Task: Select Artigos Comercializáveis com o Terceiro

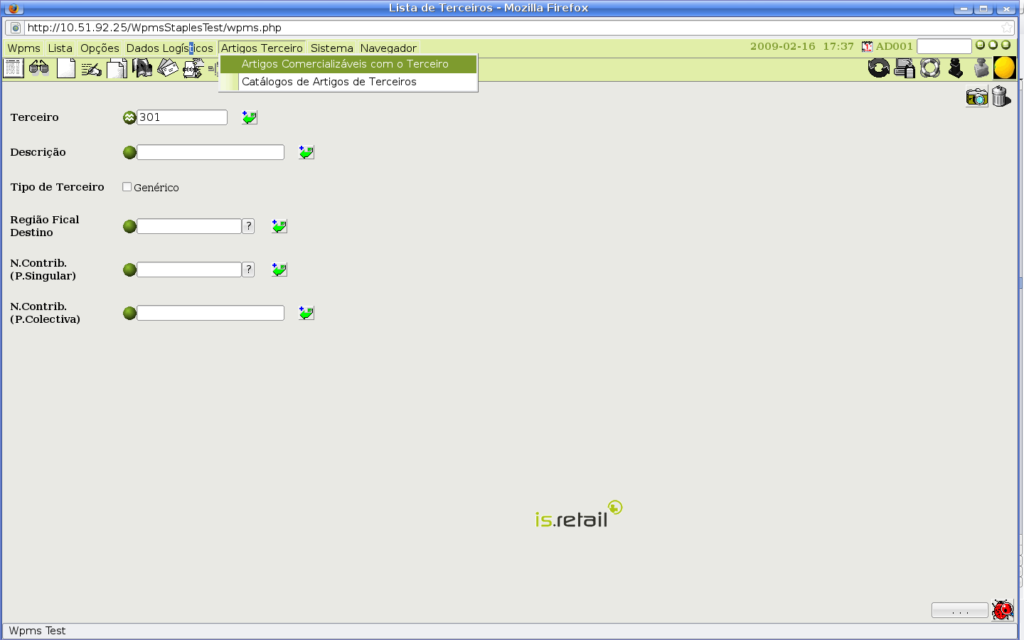Action: pos(348,64)
